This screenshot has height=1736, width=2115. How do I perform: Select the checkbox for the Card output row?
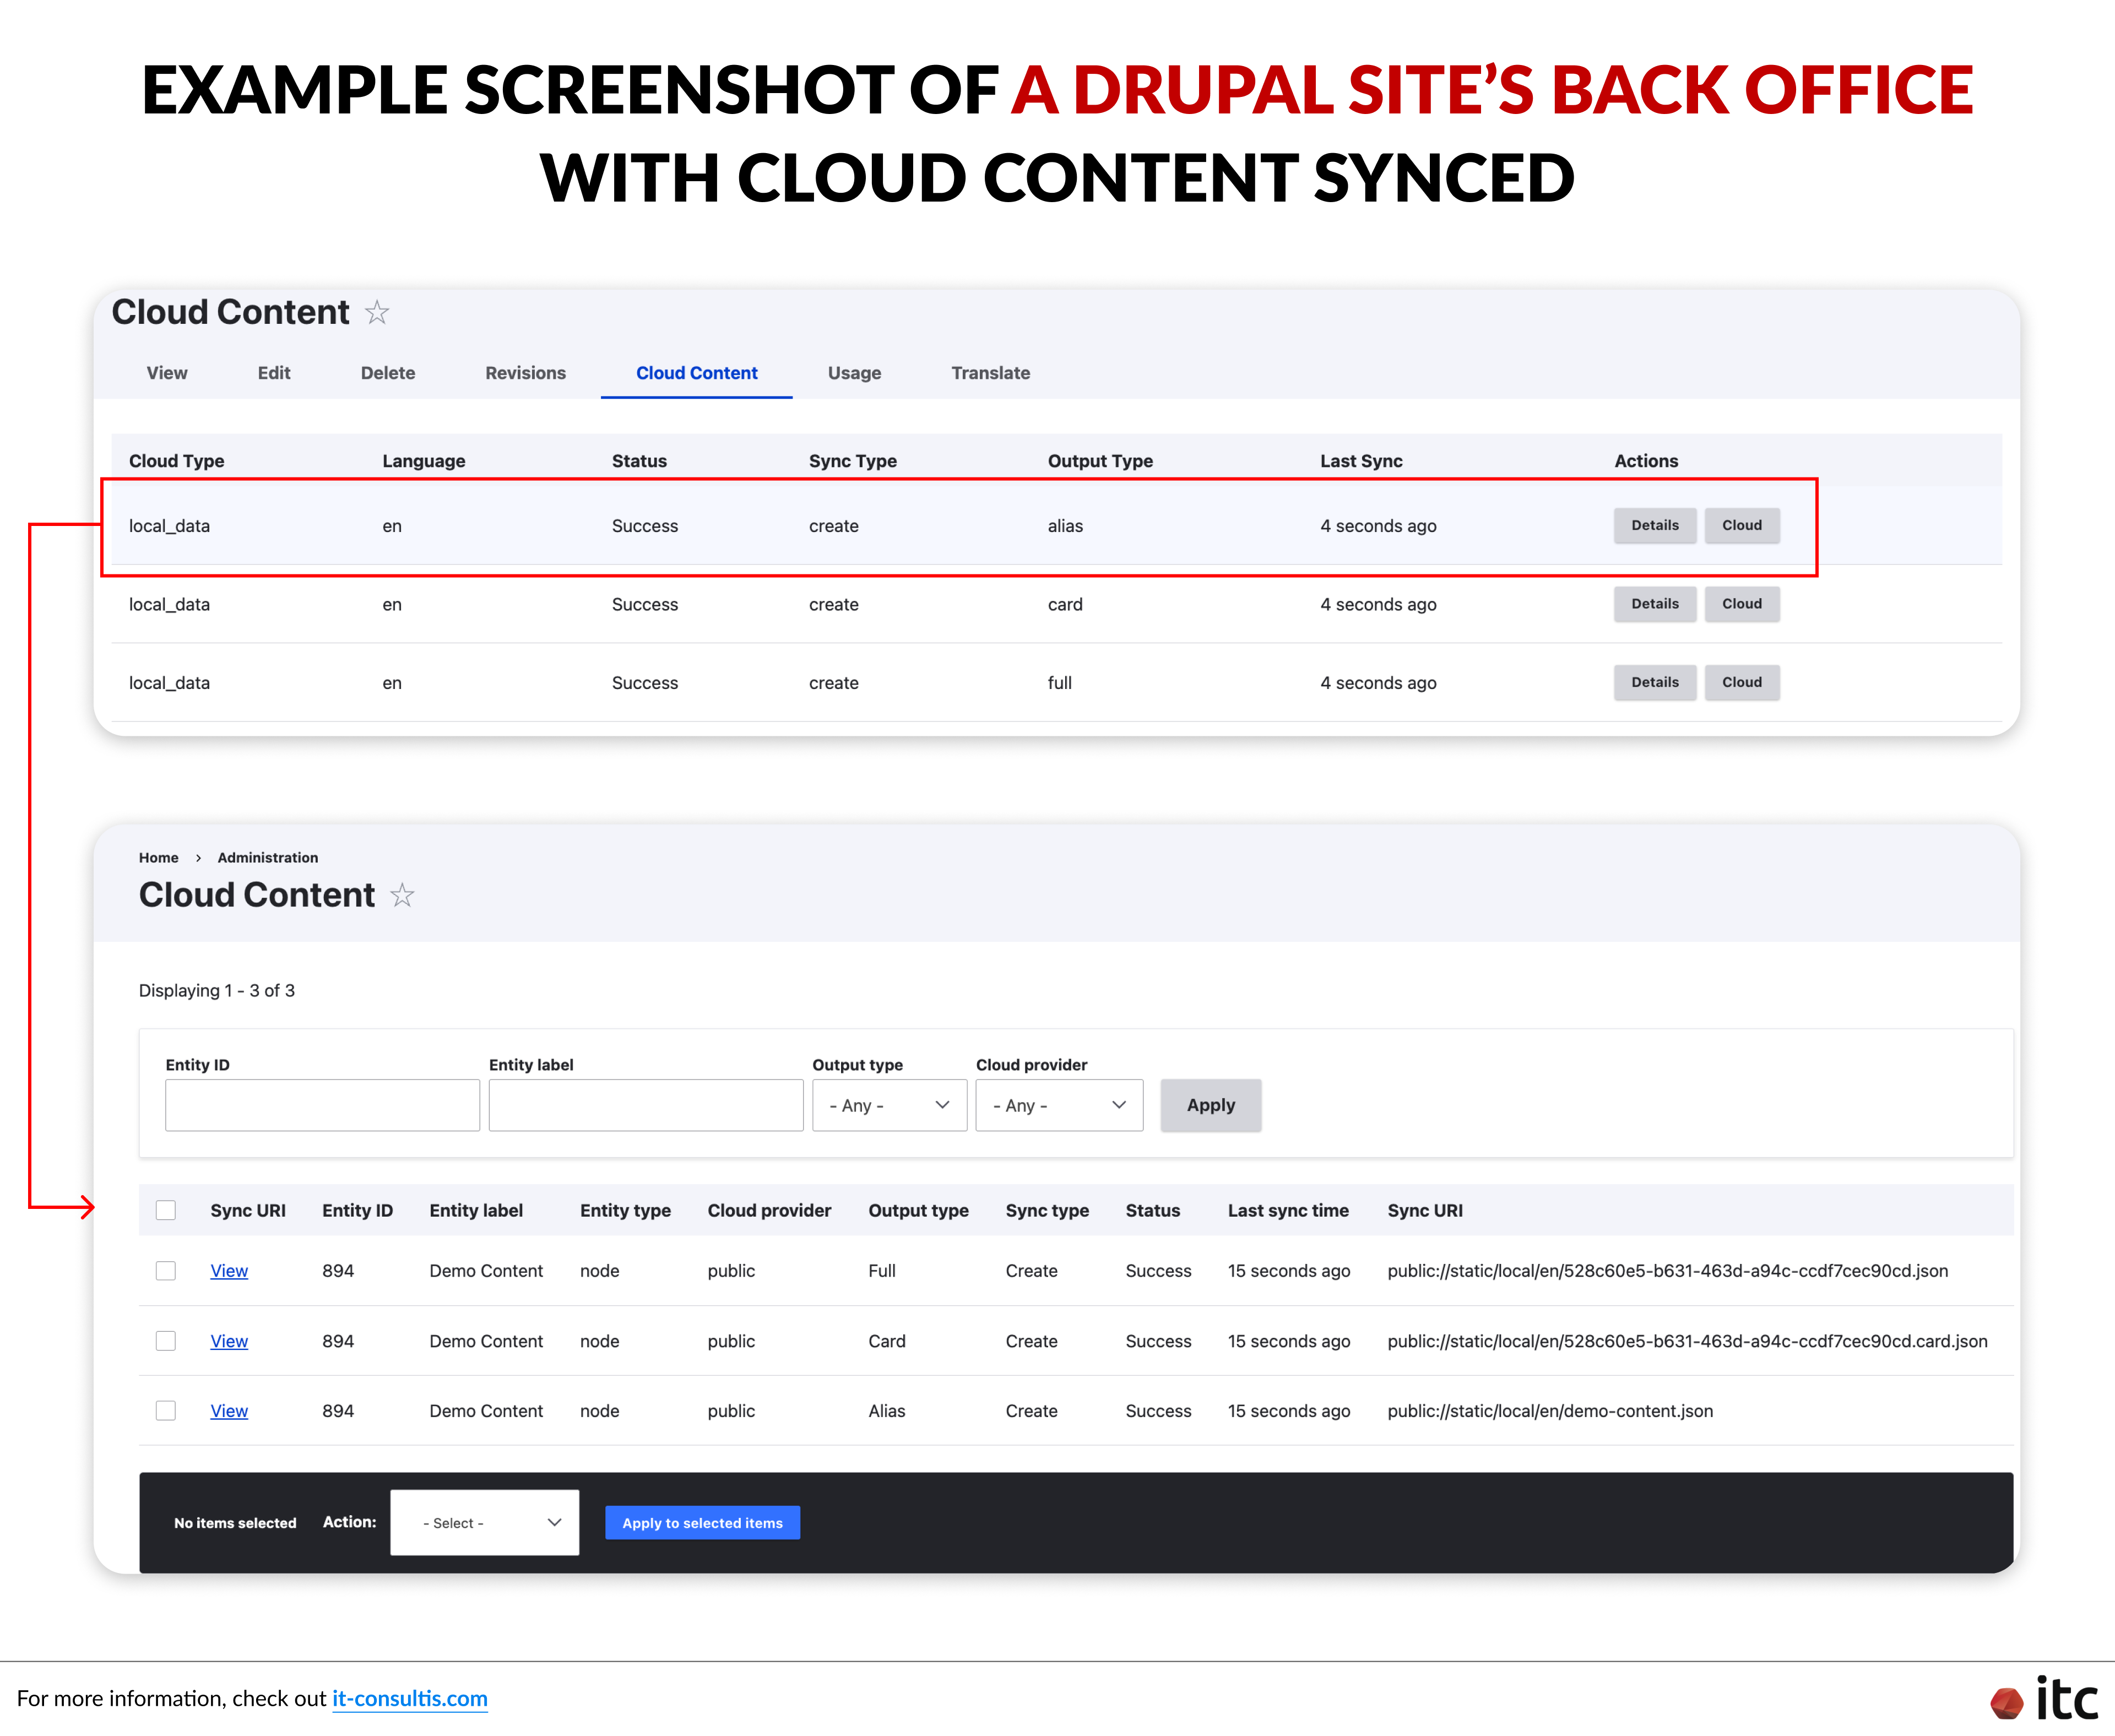(166, 1341)
